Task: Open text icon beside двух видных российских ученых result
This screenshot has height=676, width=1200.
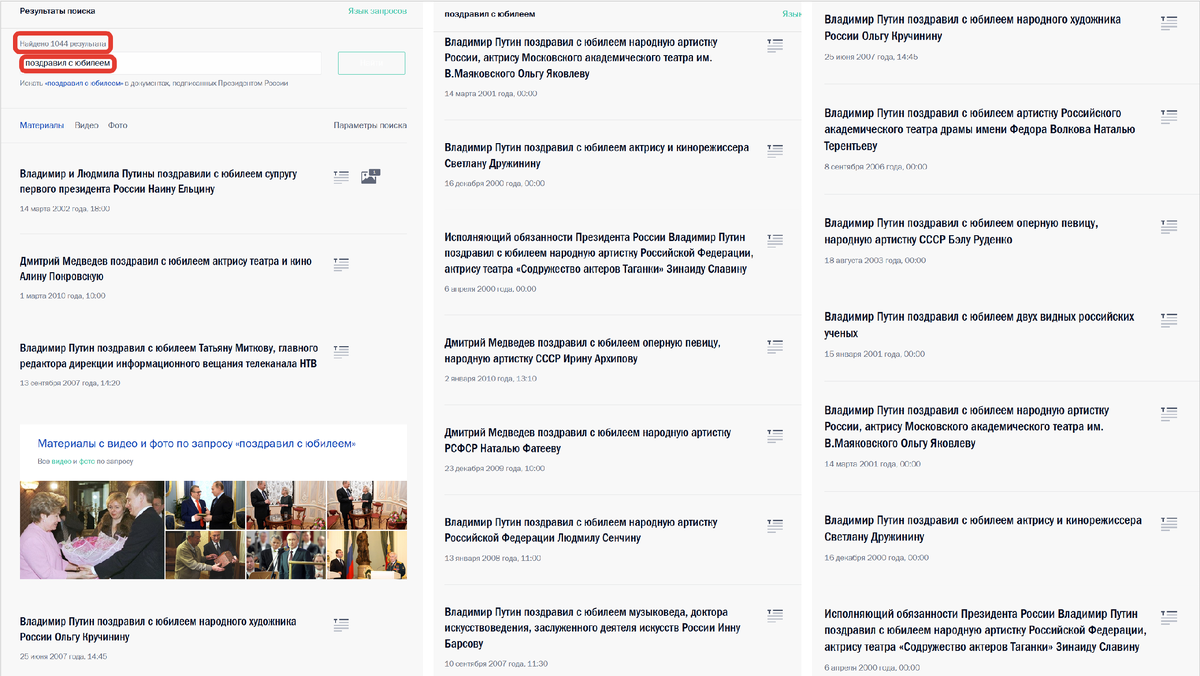Action: pyautogui.click(x=1169, y=320)
